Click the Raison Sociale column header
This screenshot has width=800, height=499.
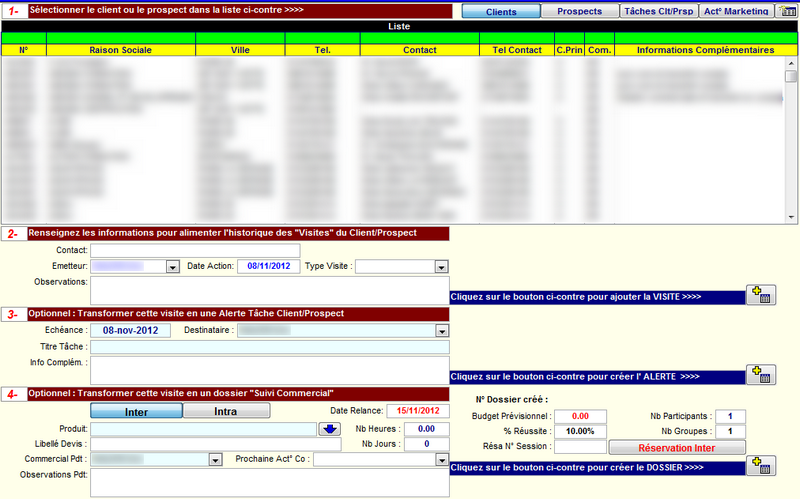(120, 49)
